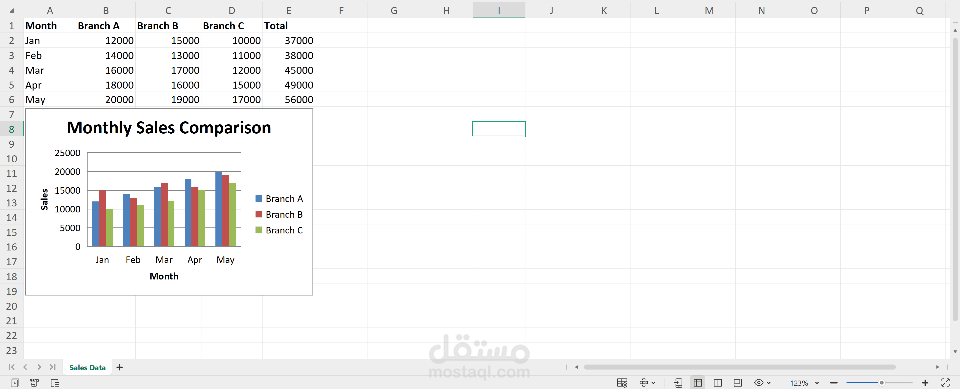The image size is (960, 389).
Task: Click the statistics icon in status bar
Action: click(34, 383)
